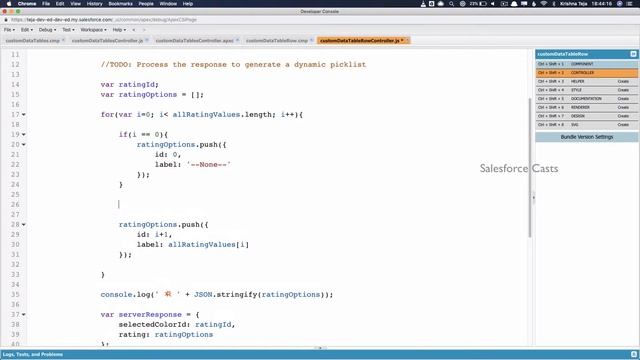This screenshot has width=640, height=360.
Task: Open the Test menu
Action: pos(68,30)
